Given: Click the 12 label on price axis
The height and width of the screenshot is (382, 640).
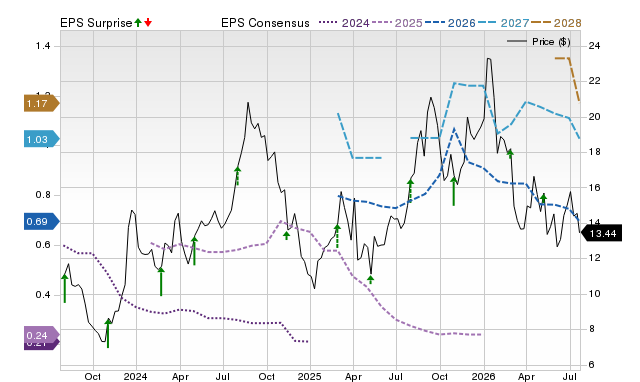Looking at the screenshot, I should click(x=594, y=258).
